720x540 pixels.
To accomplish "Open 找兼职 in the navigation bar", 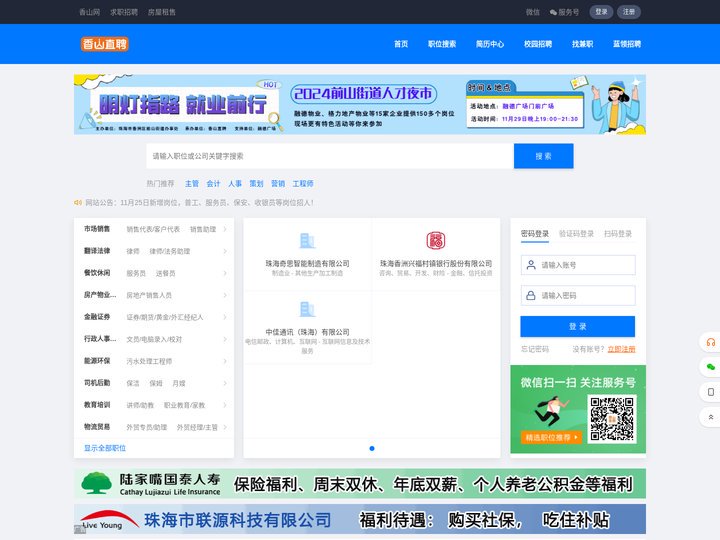I will pyautogui.click(x=582, y=44).
